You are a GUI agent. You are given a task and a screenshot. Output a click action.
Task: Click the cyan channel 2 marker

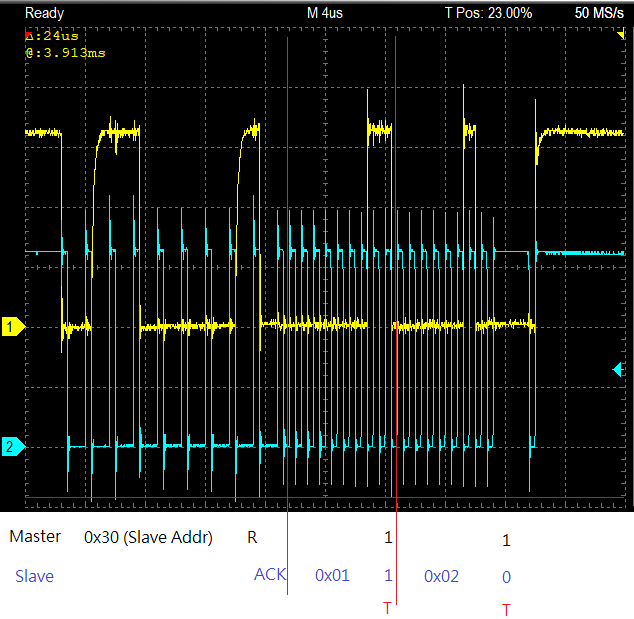pyautogui.click(x=13, y=446)
